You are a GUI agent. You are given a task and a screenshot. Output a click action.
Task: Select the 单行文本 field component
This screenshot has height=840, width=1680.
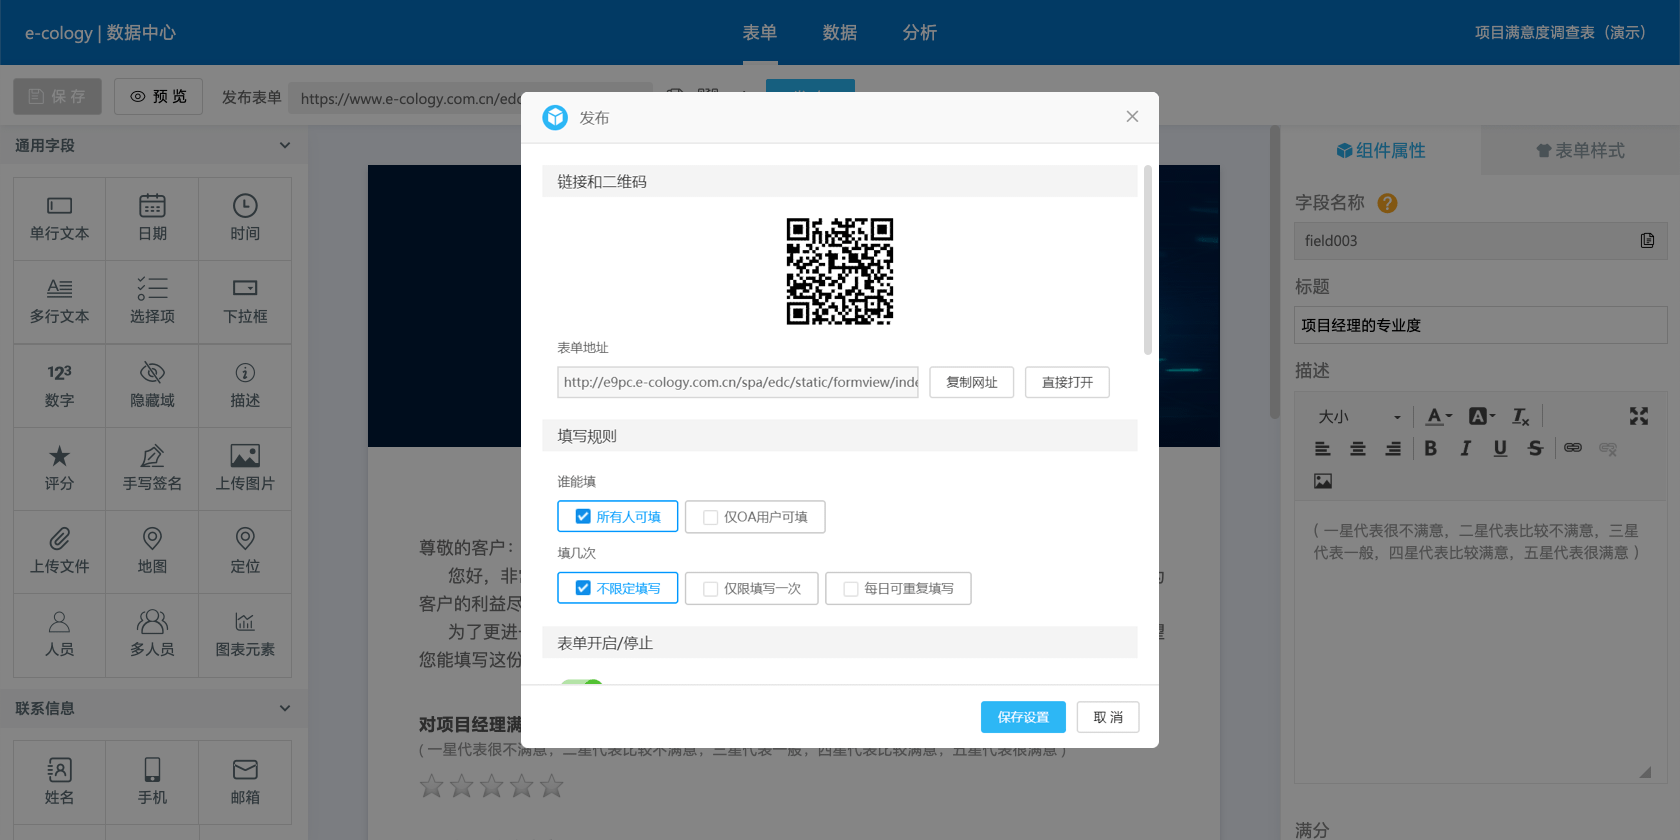point(59,219)
